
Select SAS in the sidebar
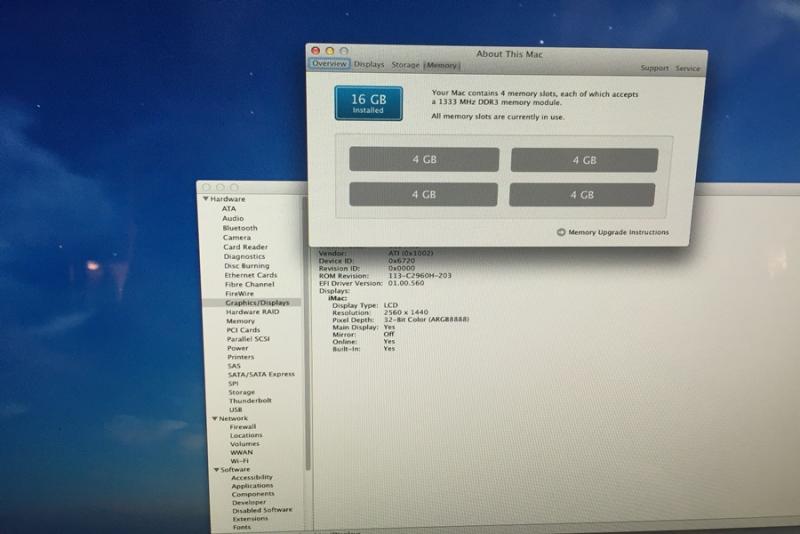coord(234,366)
